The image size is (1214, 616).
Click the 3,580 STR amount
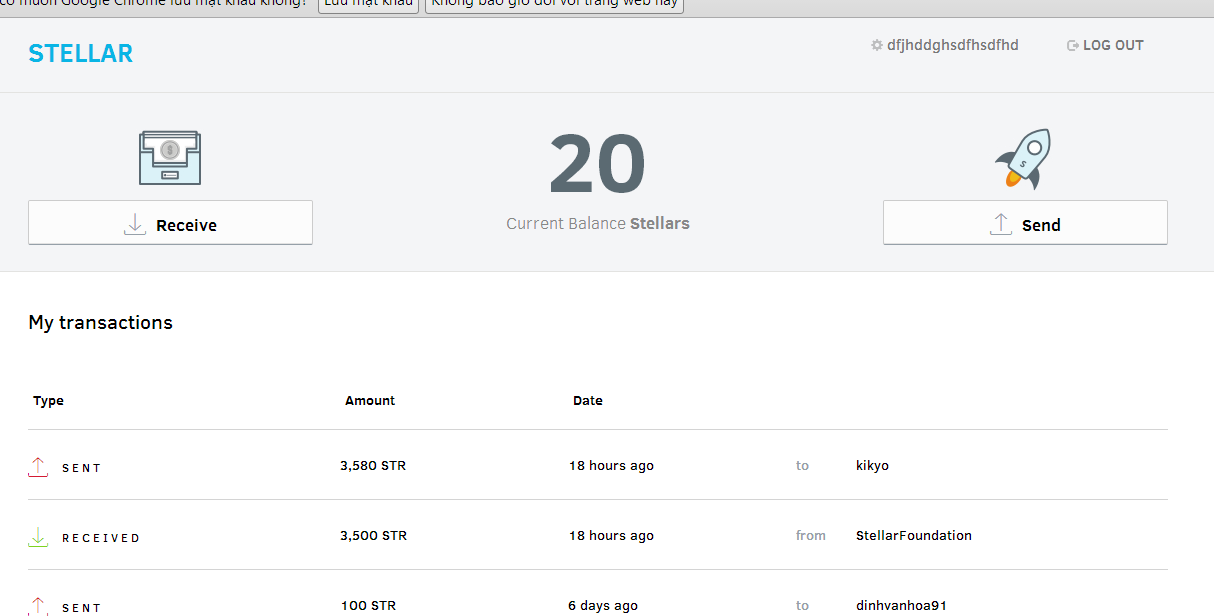pyautogui.click(x=373, y=465)
